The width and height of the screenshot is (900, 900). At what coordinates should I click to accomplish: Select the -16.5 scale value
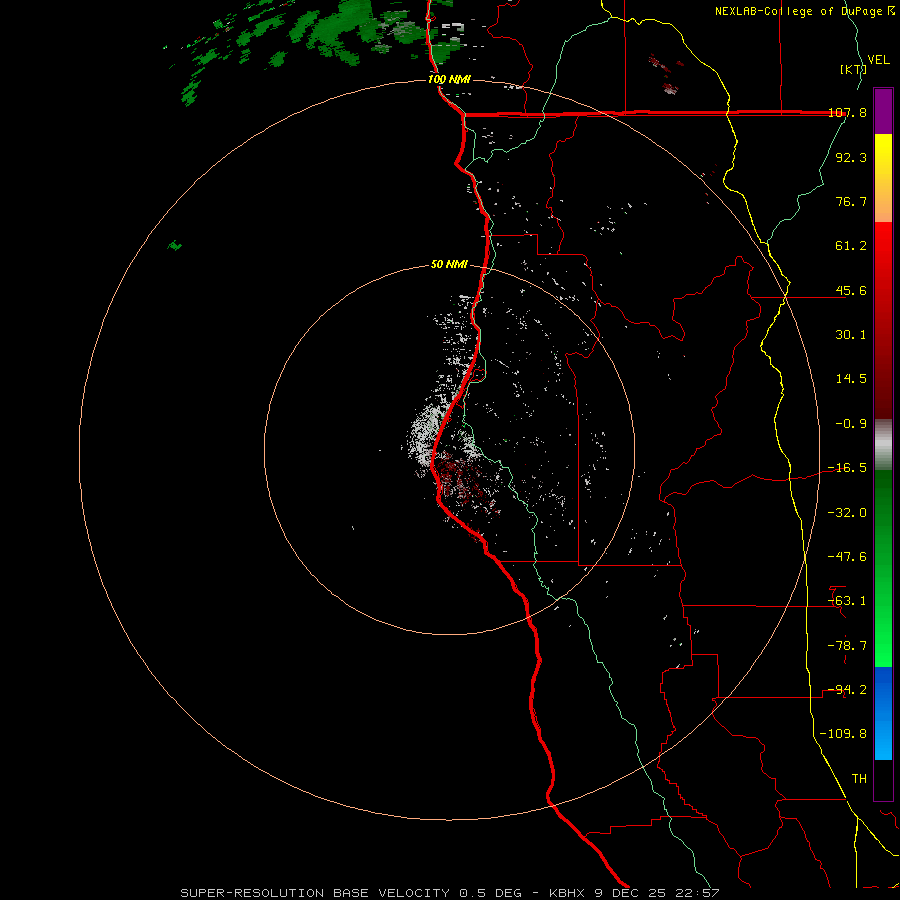coord(847,468)
